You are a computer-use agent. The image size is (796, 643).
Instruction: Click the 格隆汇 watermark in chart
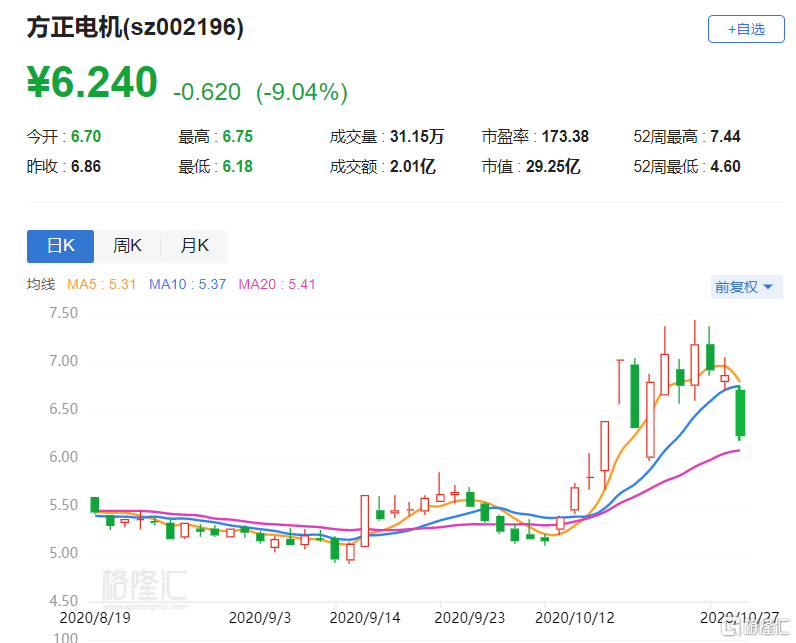(145, 582)
